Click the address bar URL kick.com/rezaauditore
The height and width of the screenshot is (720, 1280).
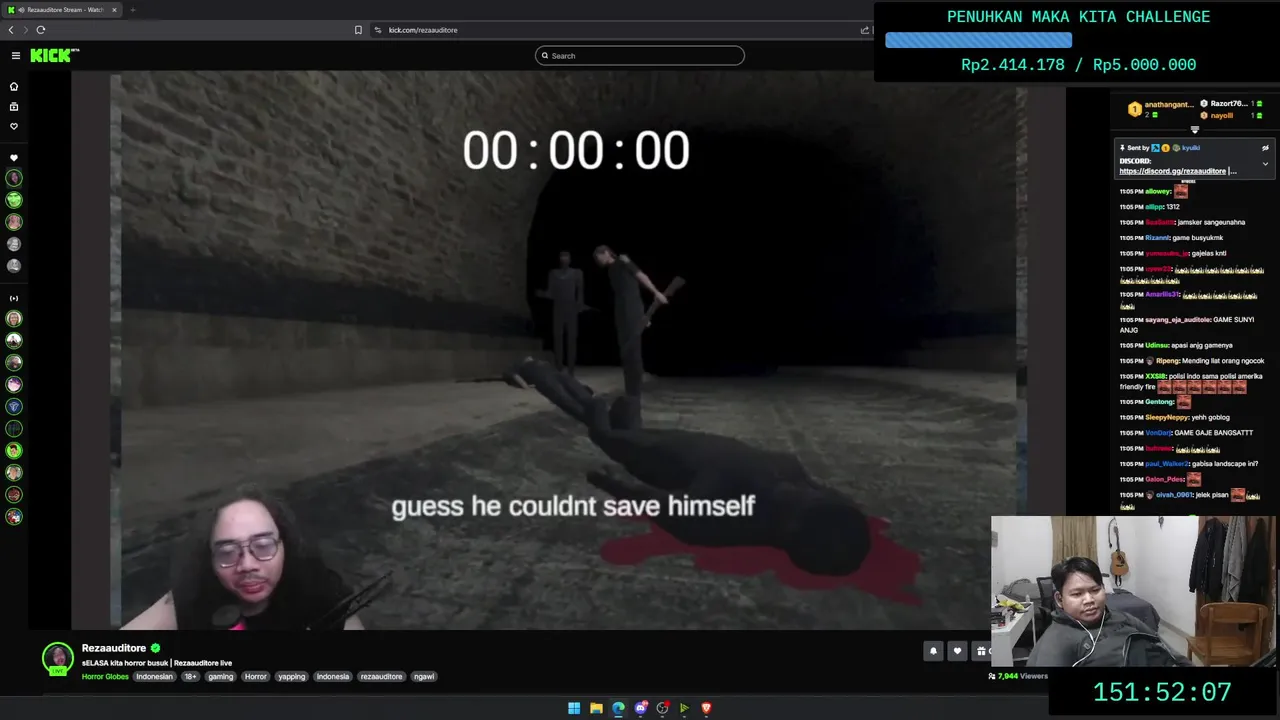[423, 30]
